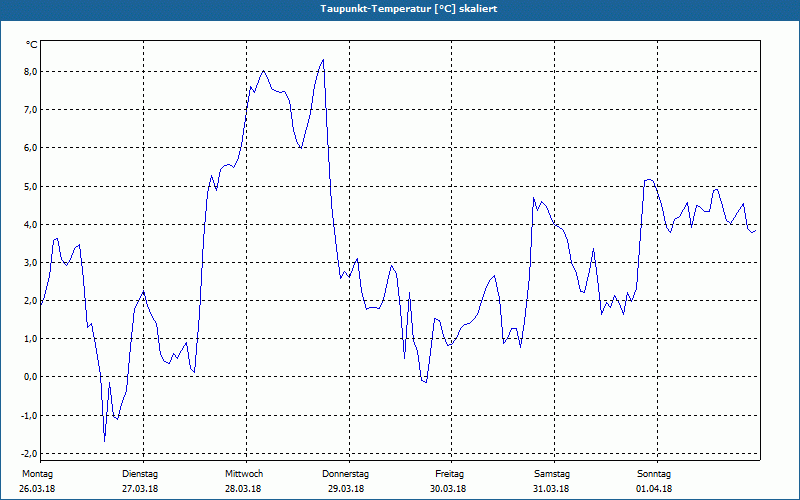
Task: Select the '1,0' y-axis label
Action: tap(31, 339)
